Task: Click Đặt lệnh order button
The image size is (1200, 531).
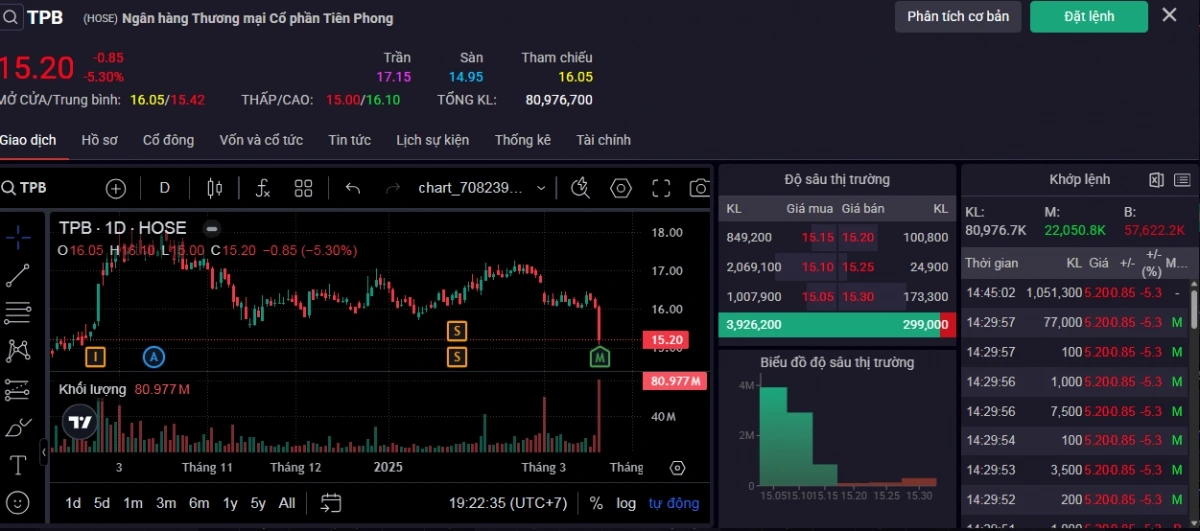Action: 1089,16
